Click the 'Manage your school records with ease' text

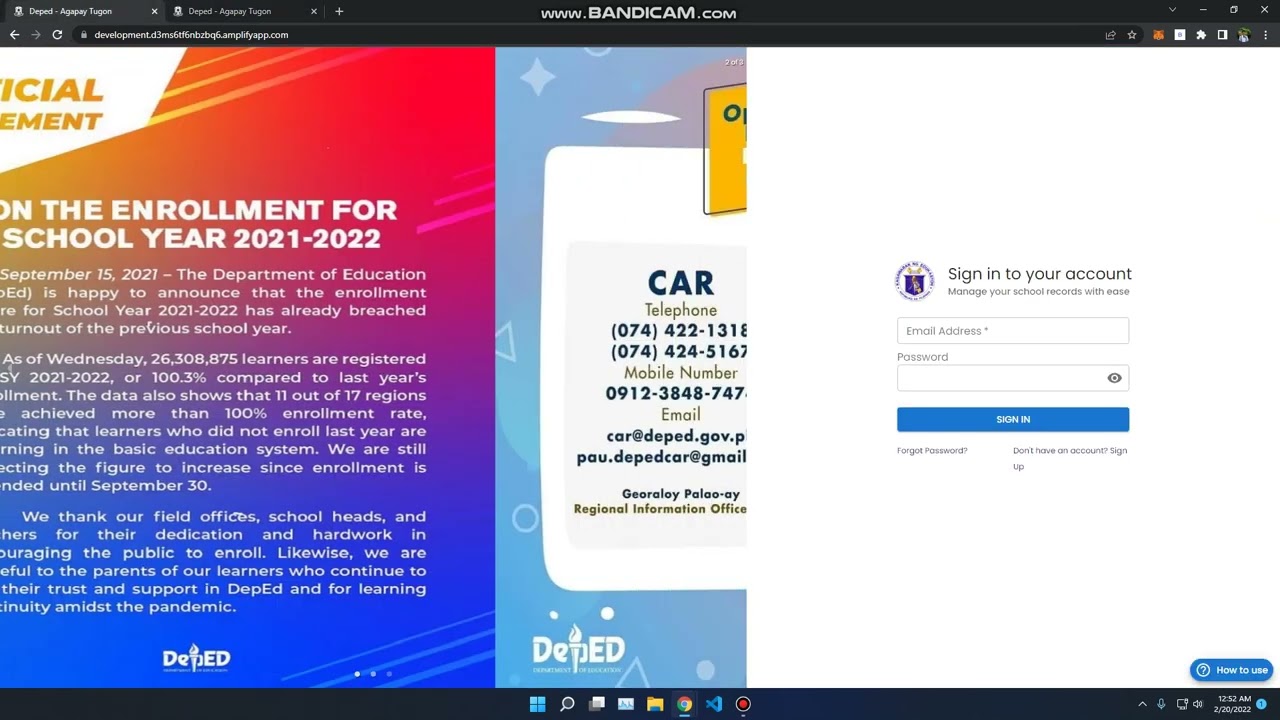coord(1038,292)
